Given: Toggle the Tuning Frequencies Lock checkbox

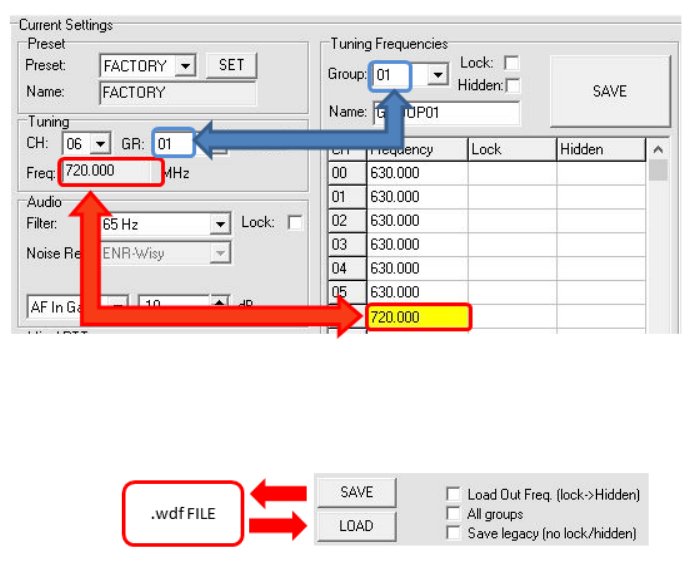Looking at the screenshot, I should (x=512, y=62).
